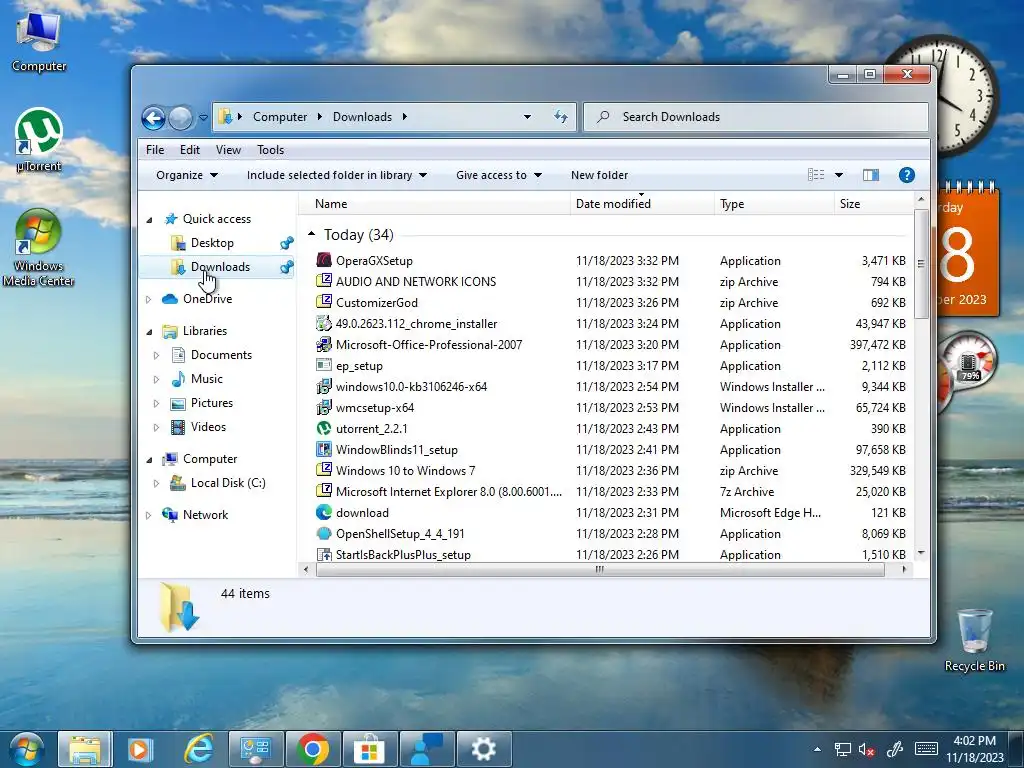Select the Videos library
Screen dimensions: 1024x768
(208, 427)
